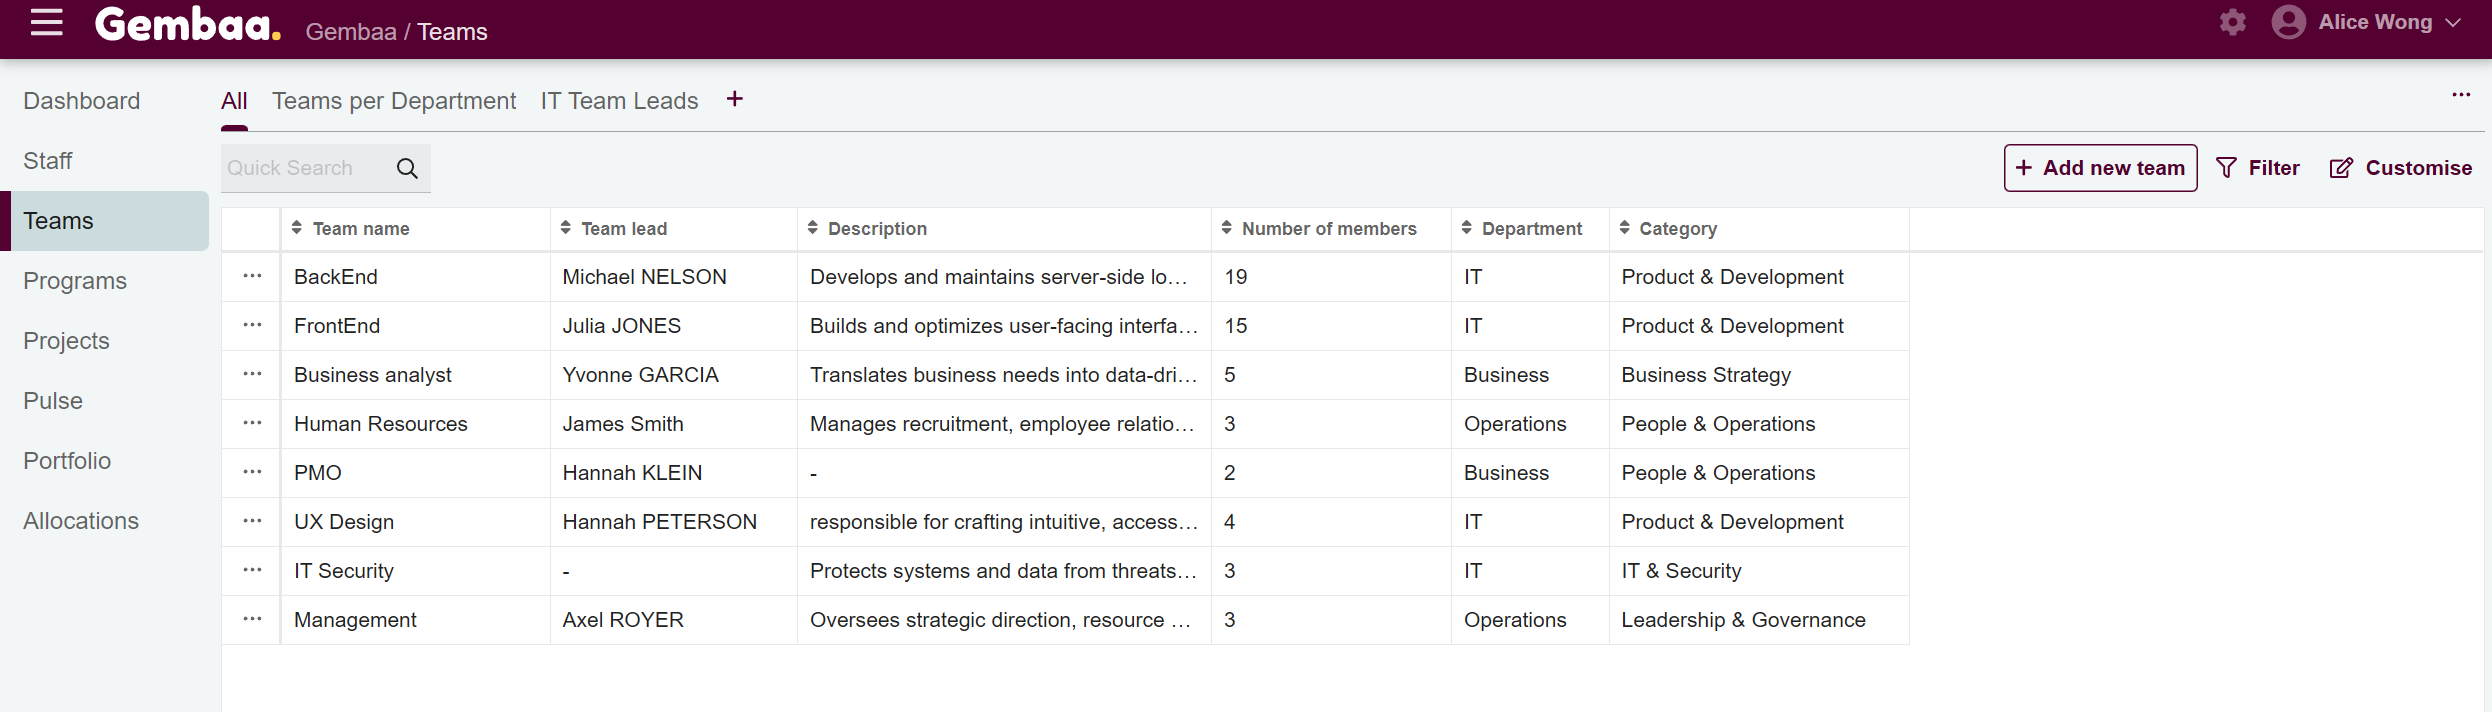
Task: Sort the table by Team name
Action: point(360,229)
